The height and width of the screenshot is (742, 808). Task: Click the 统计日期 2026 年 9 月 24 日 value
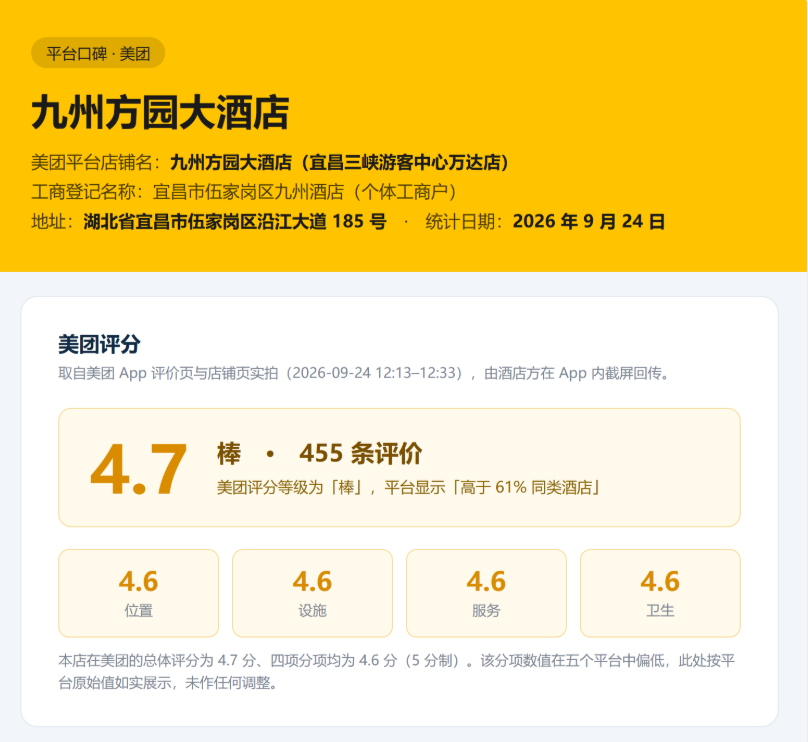tap(588, 222)
